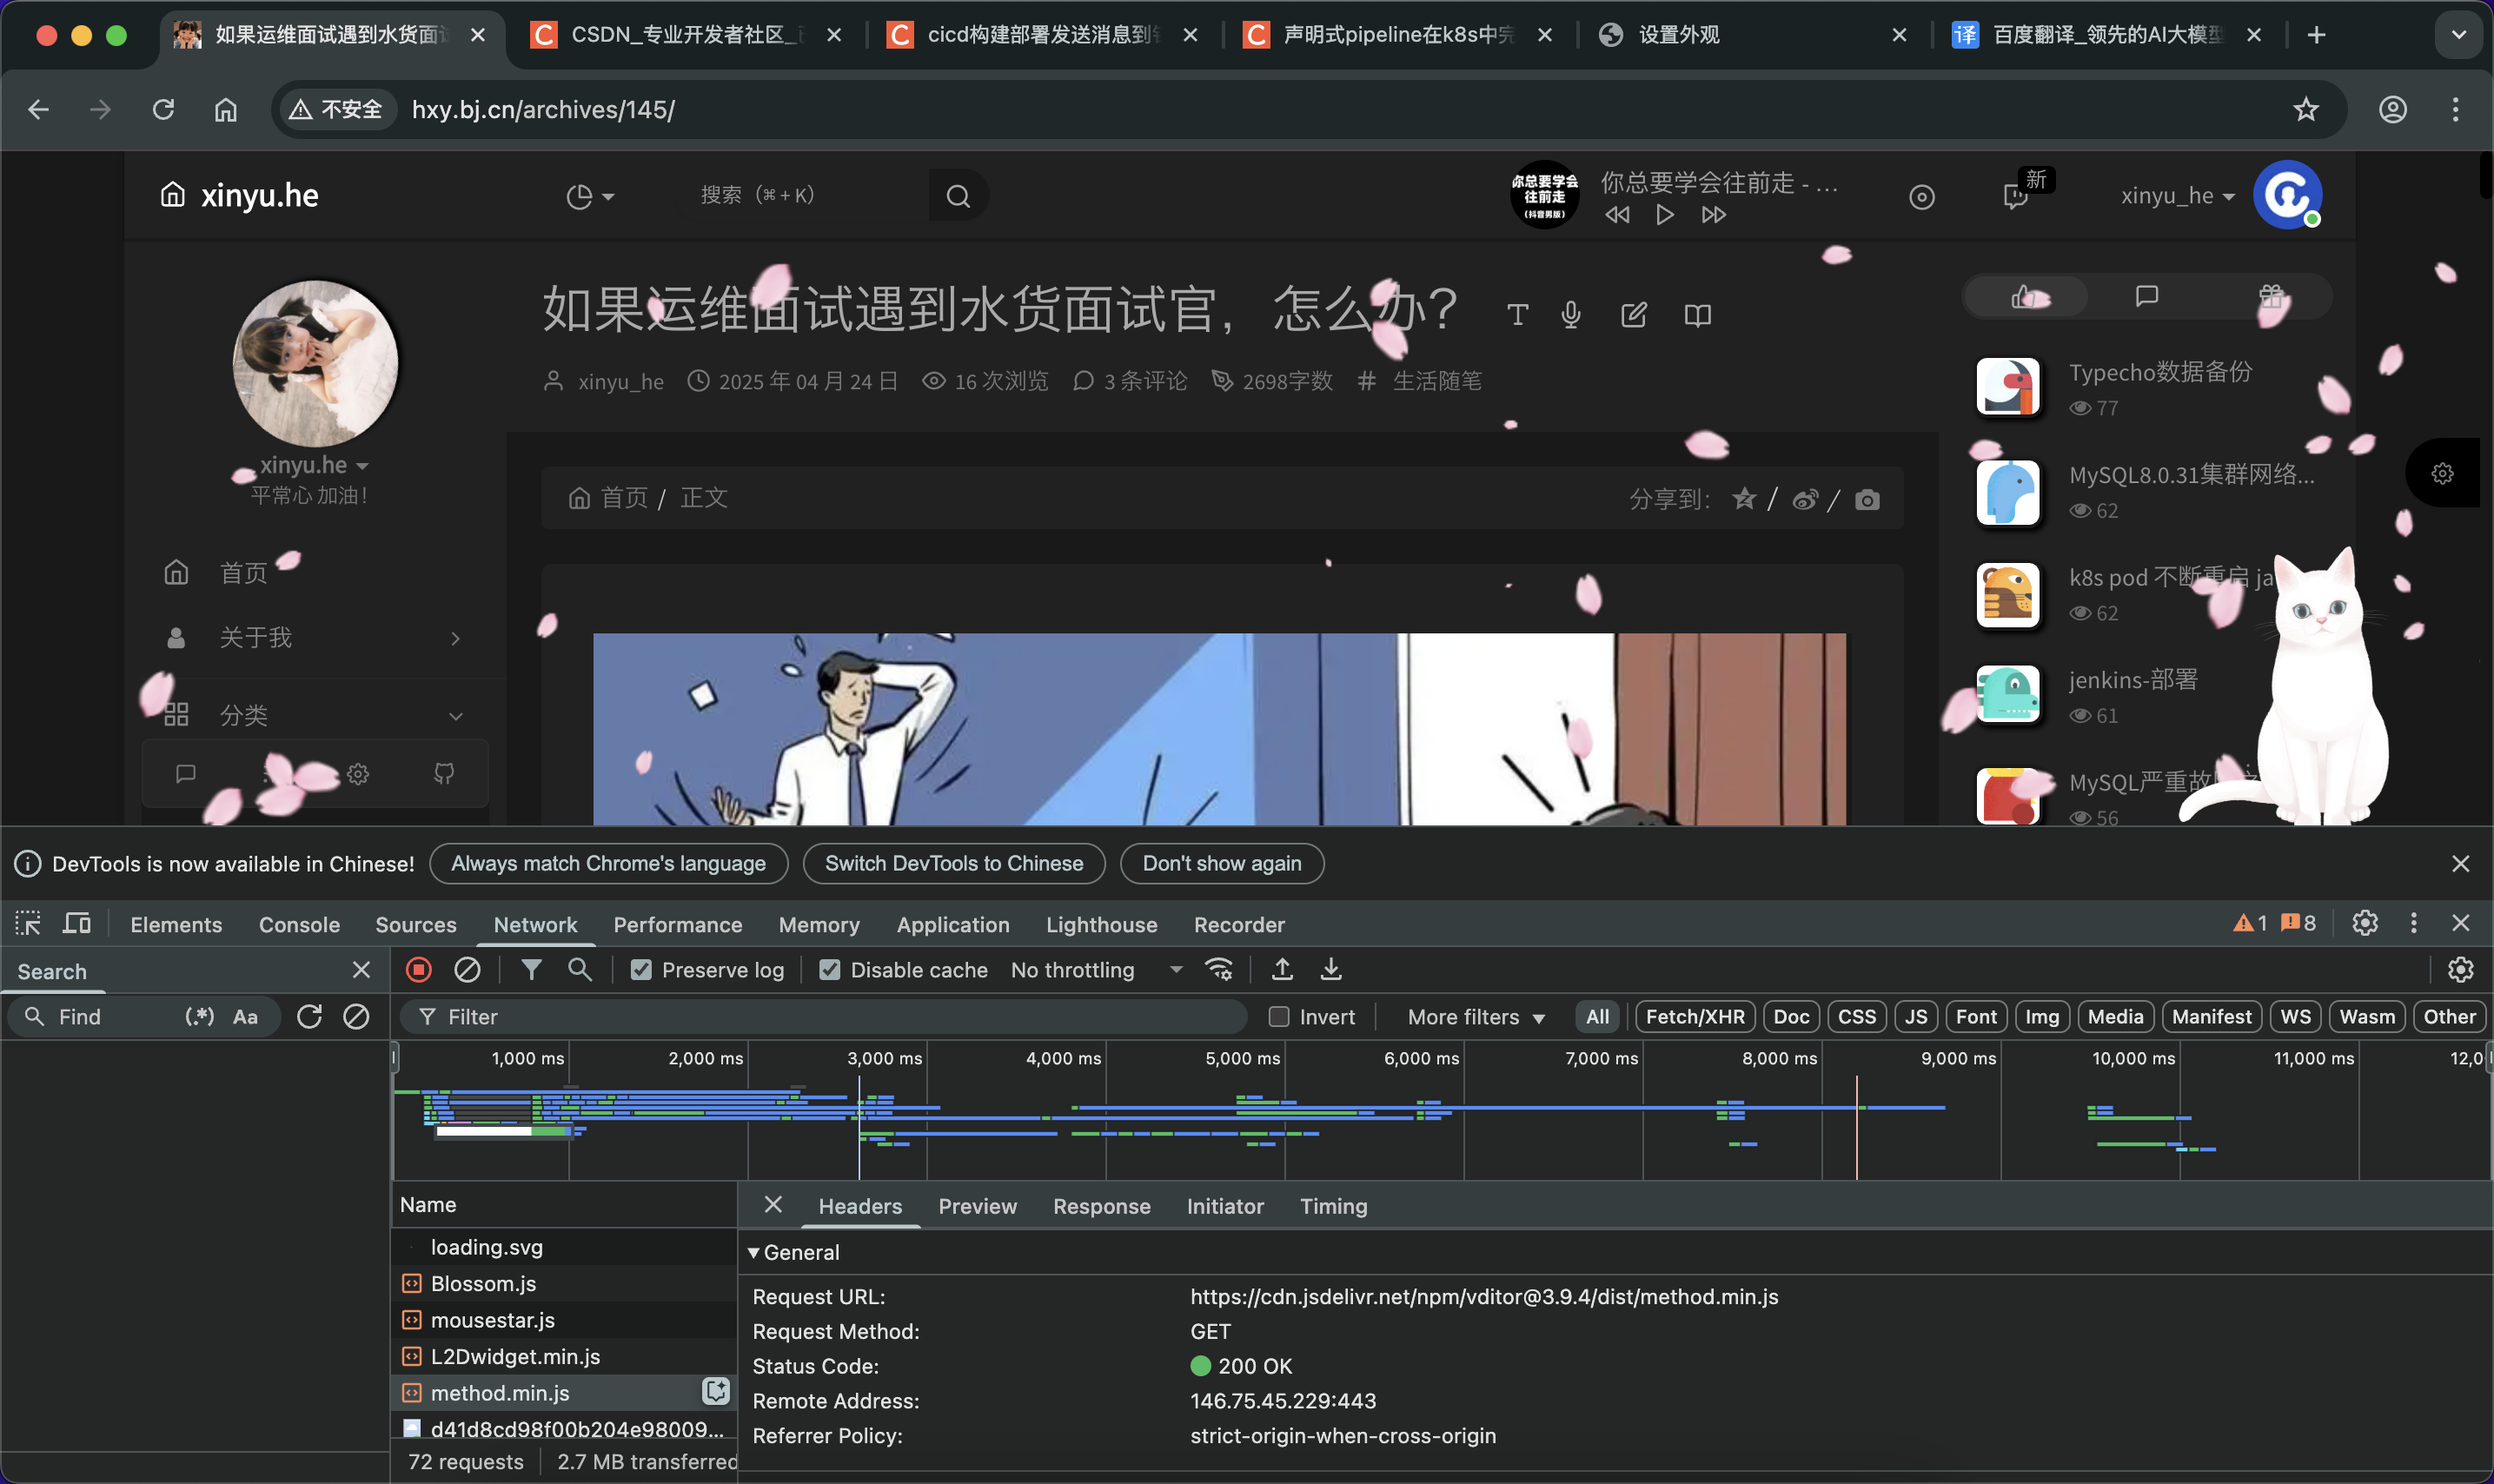
Task: Select the CSS request type filter
Action: (x=1857, y=1017)
